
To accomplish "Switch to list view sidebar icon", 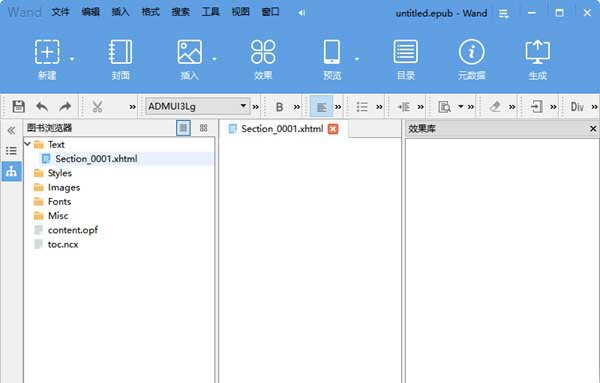I will click(x=11, y=151).
